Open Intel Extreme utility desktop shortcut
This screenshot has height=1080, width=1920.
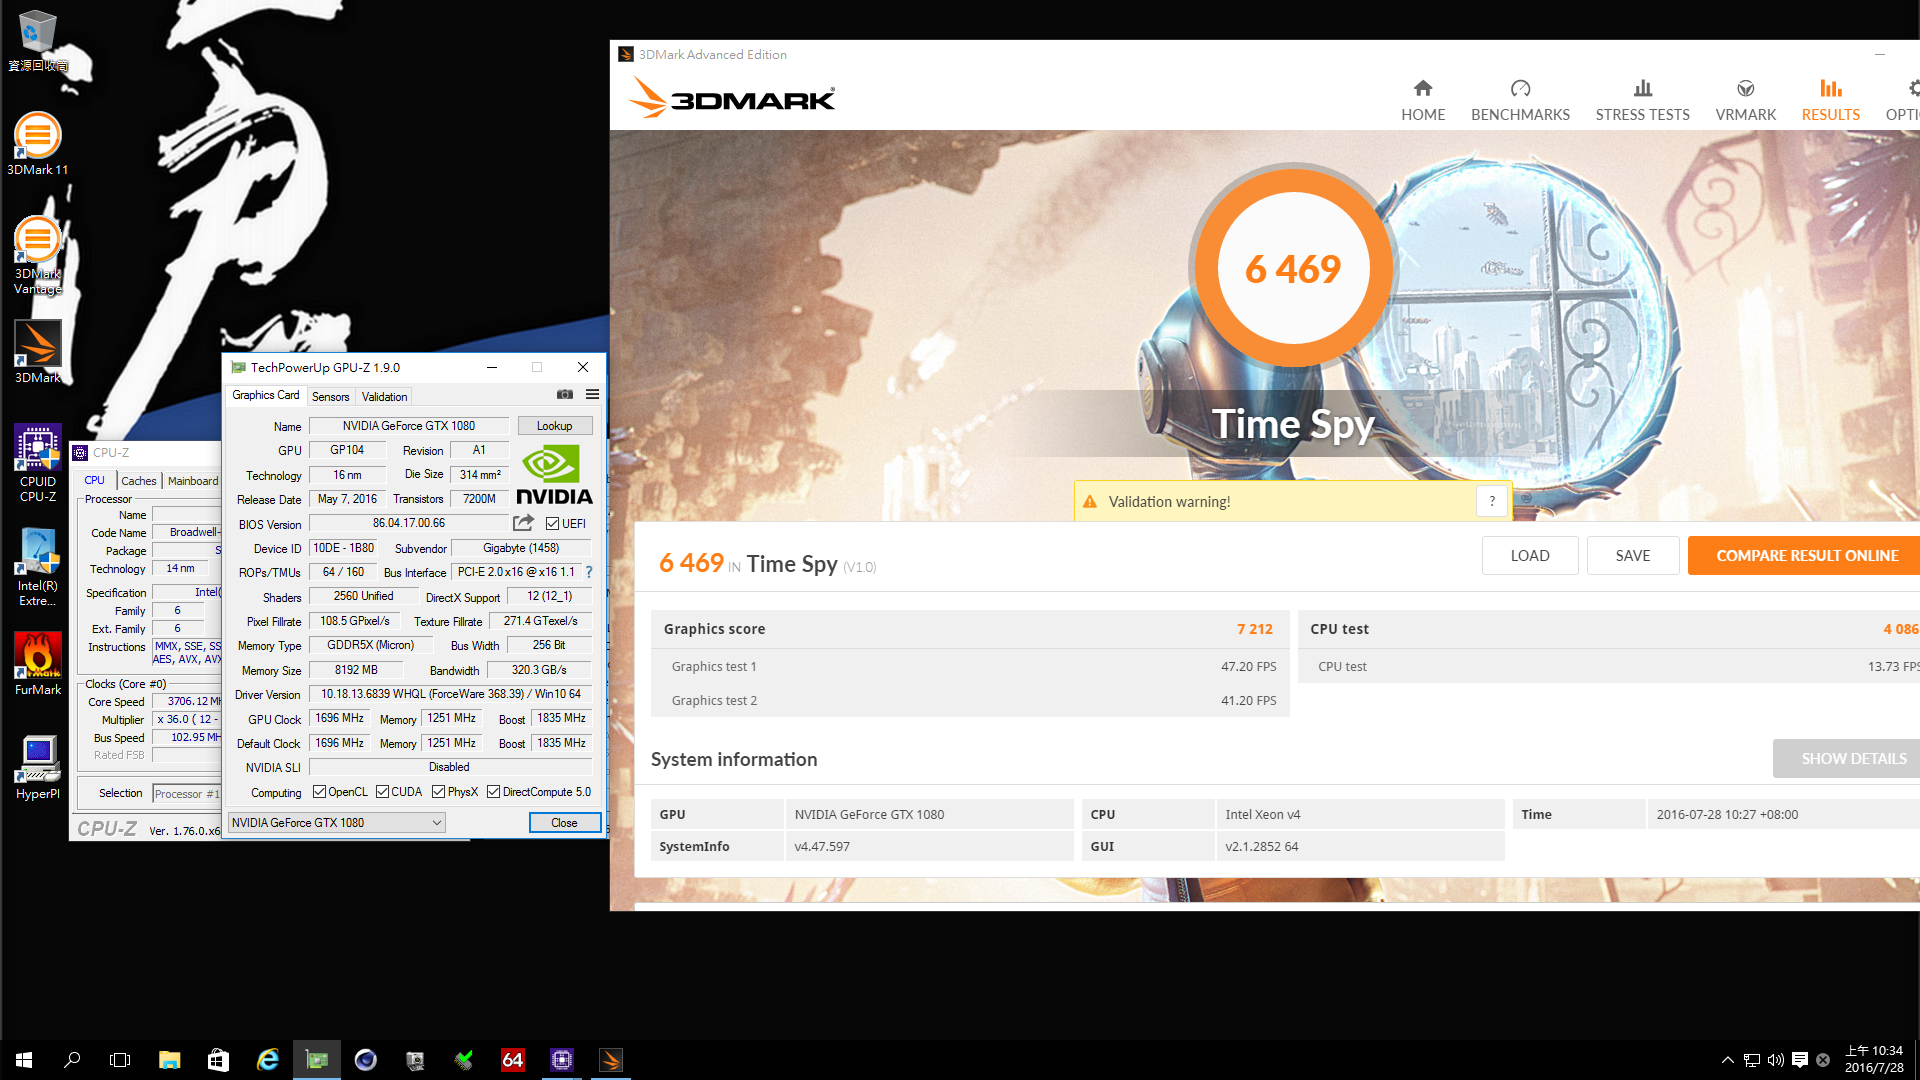click(x=37, y=568)
